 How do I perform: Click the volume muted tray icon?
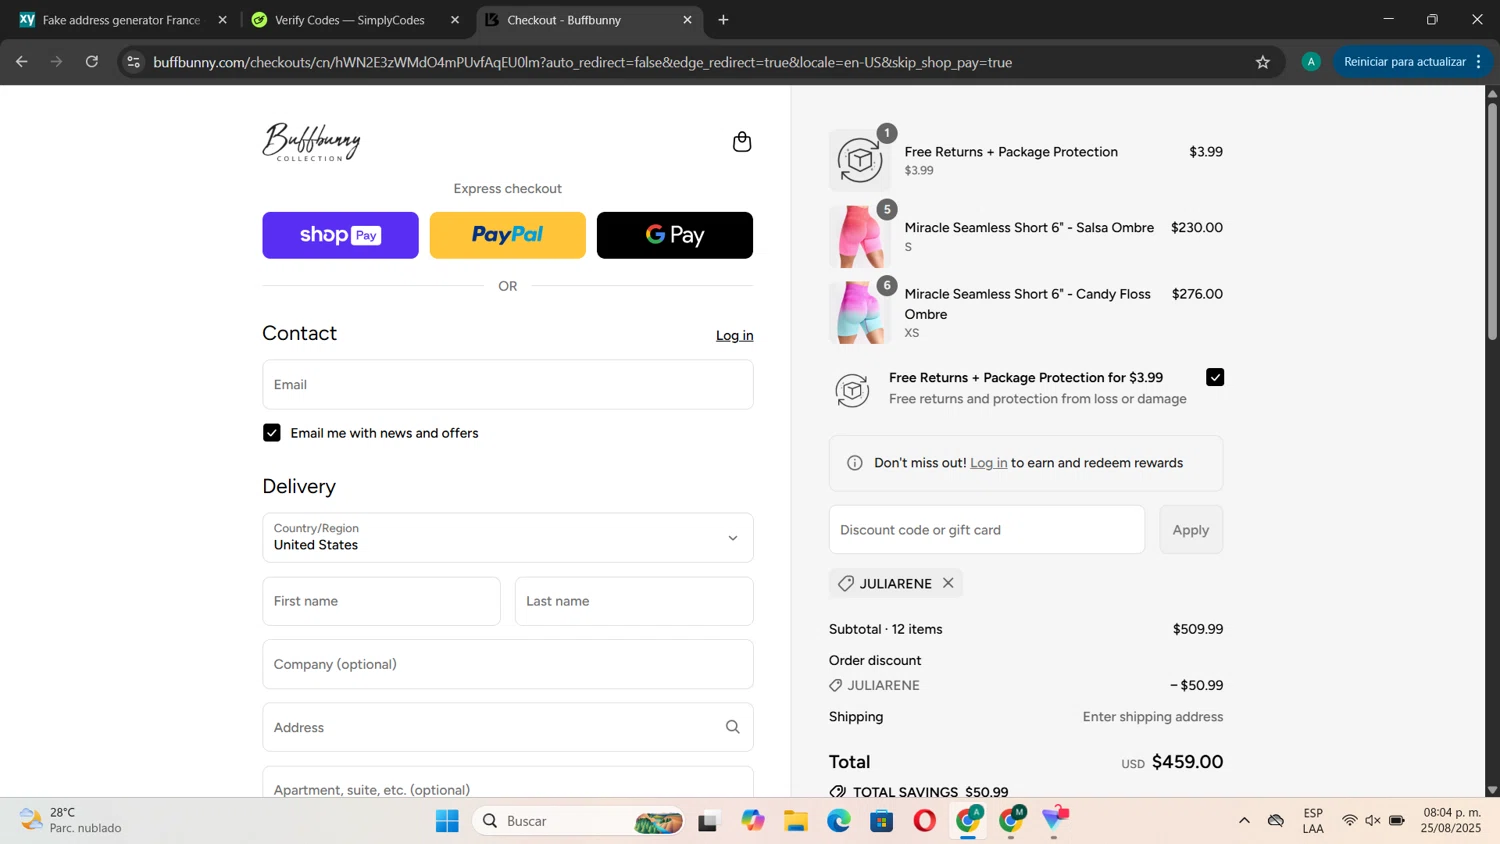point(1373,821)
